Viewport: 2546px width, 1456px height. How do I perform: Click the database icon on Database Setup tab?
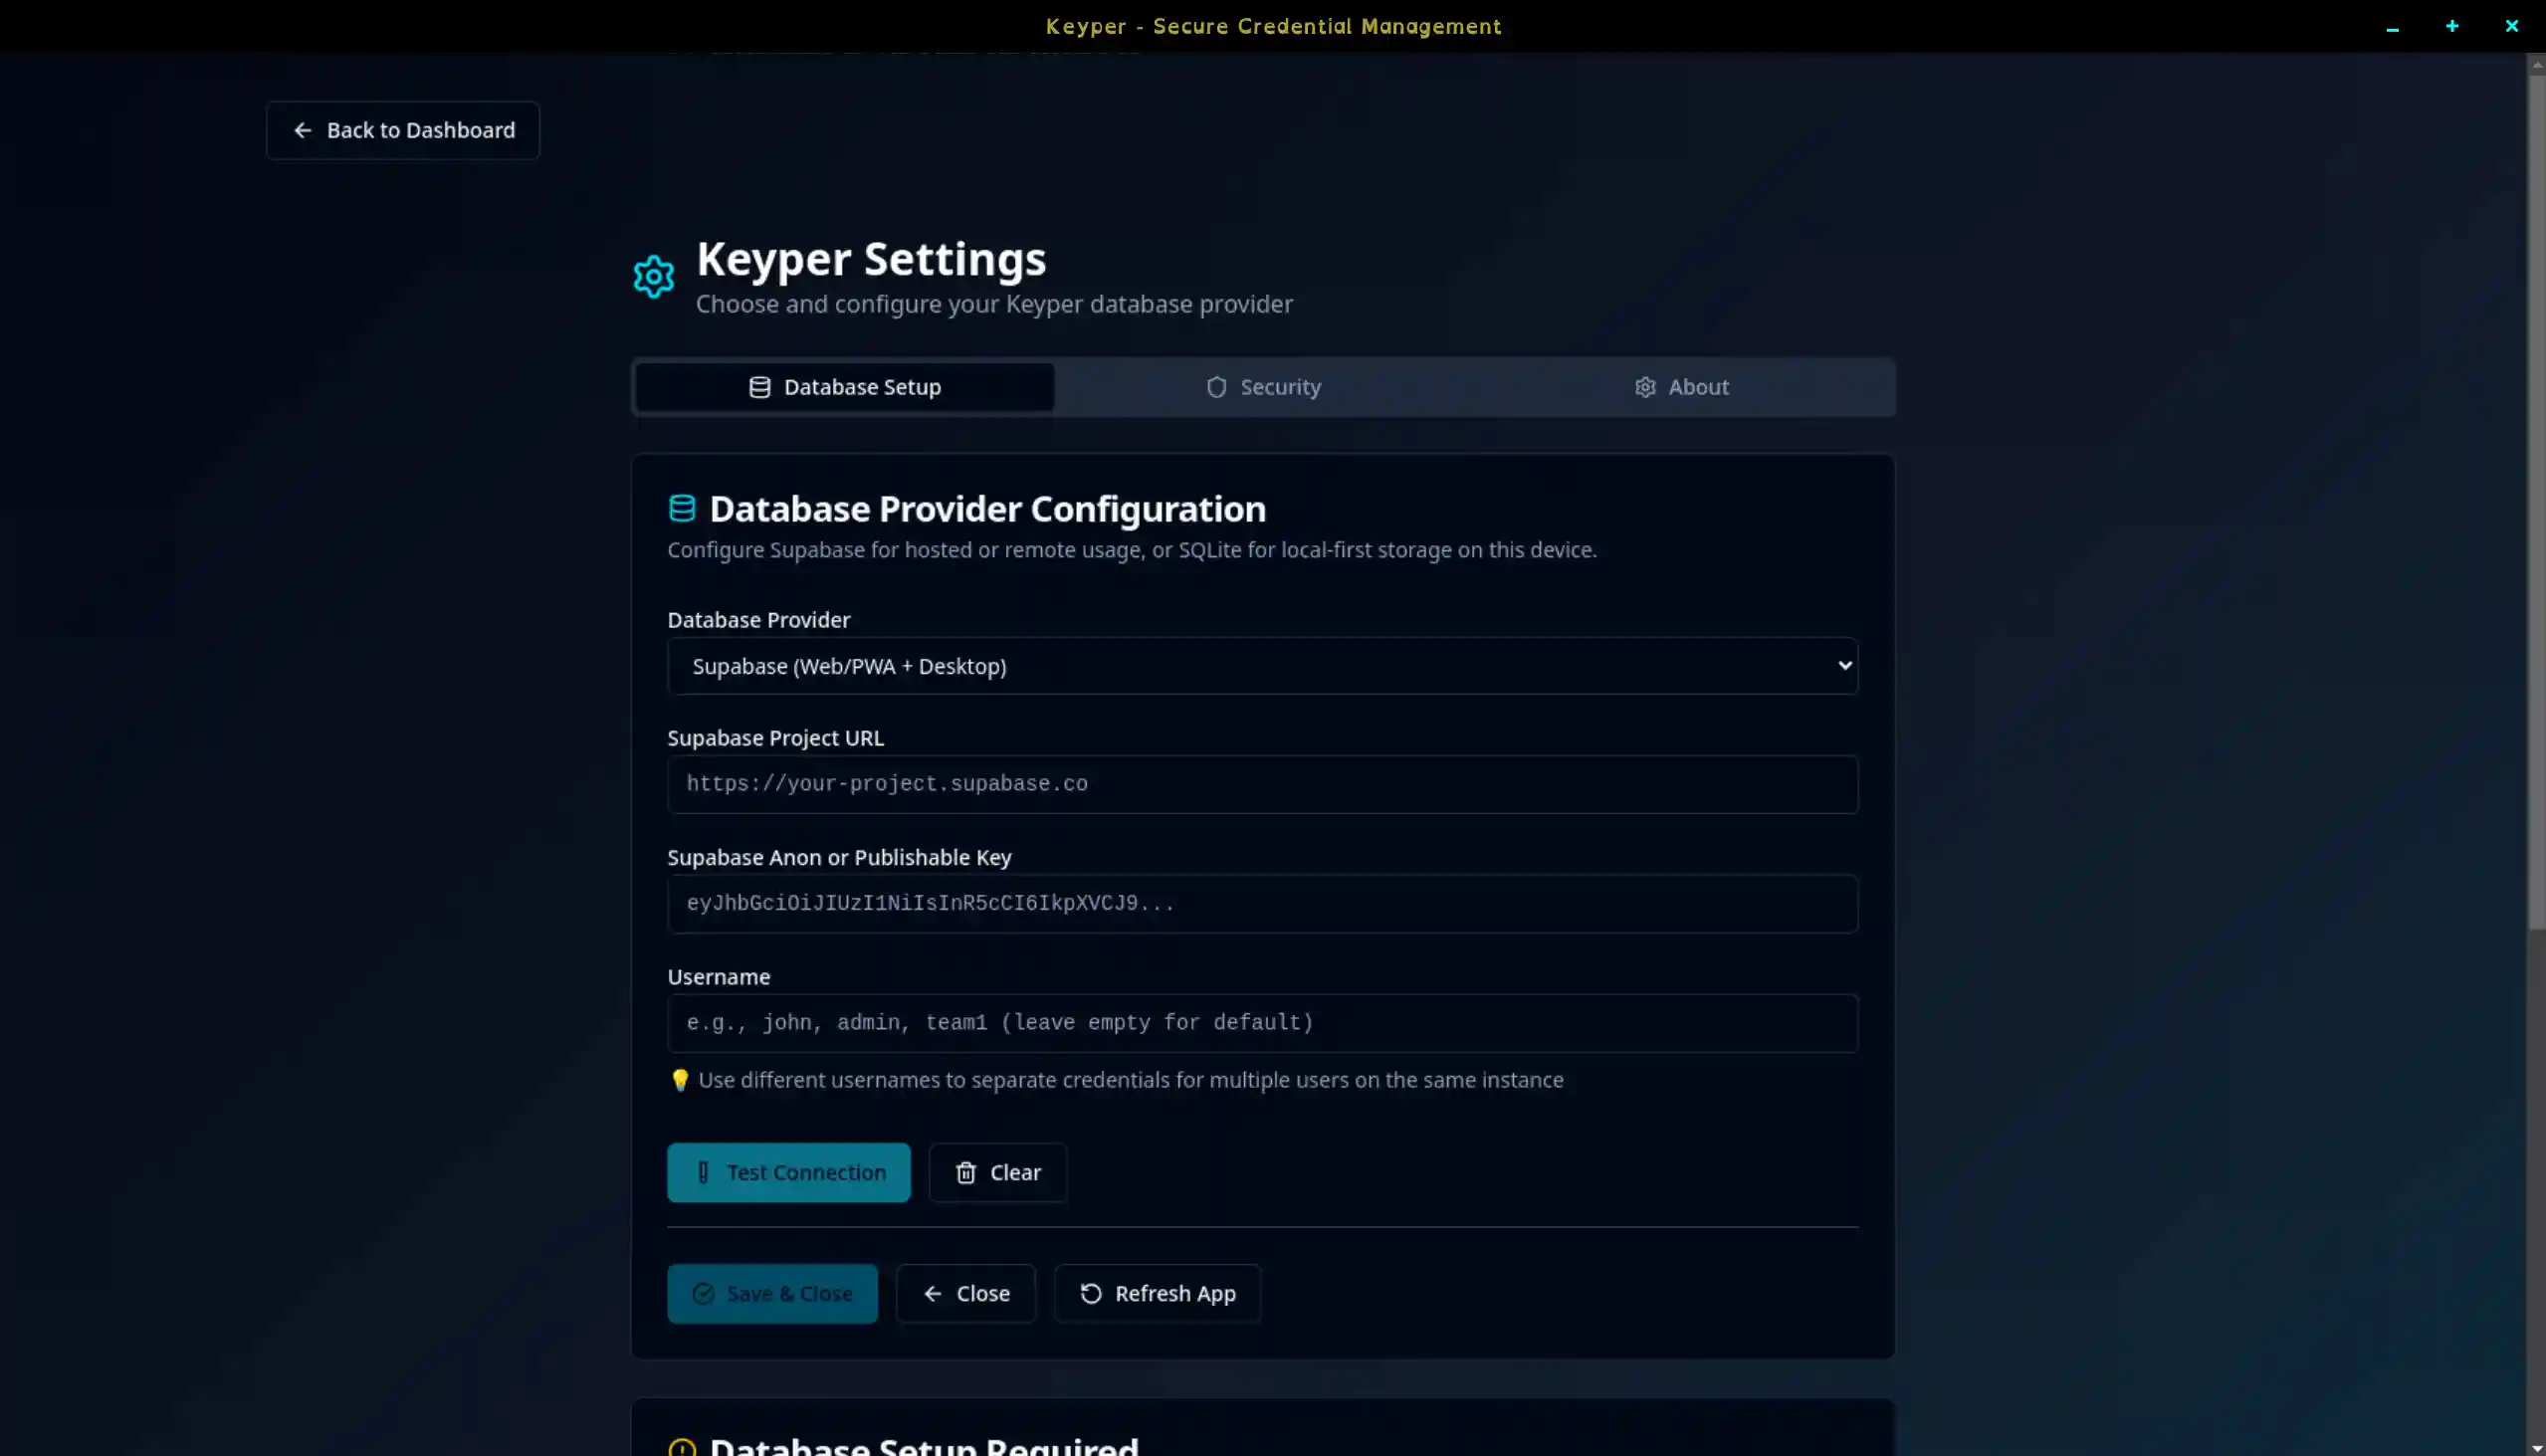pyautogui.click(x=759, y=386)
